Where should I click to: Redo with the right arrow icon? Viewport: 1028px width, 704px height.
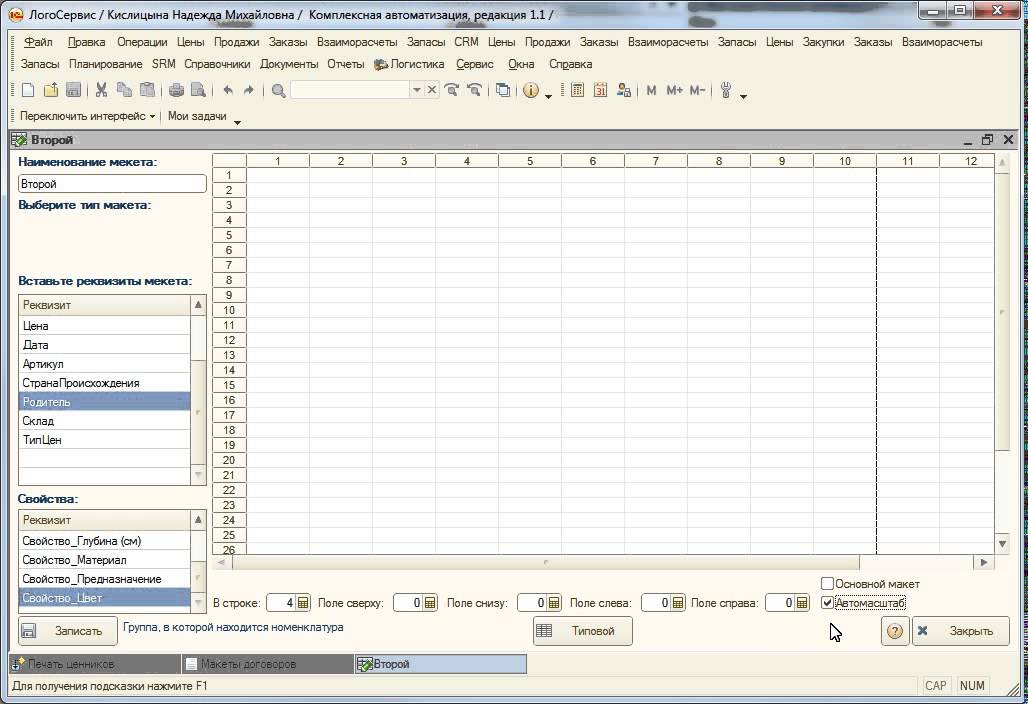248,90
